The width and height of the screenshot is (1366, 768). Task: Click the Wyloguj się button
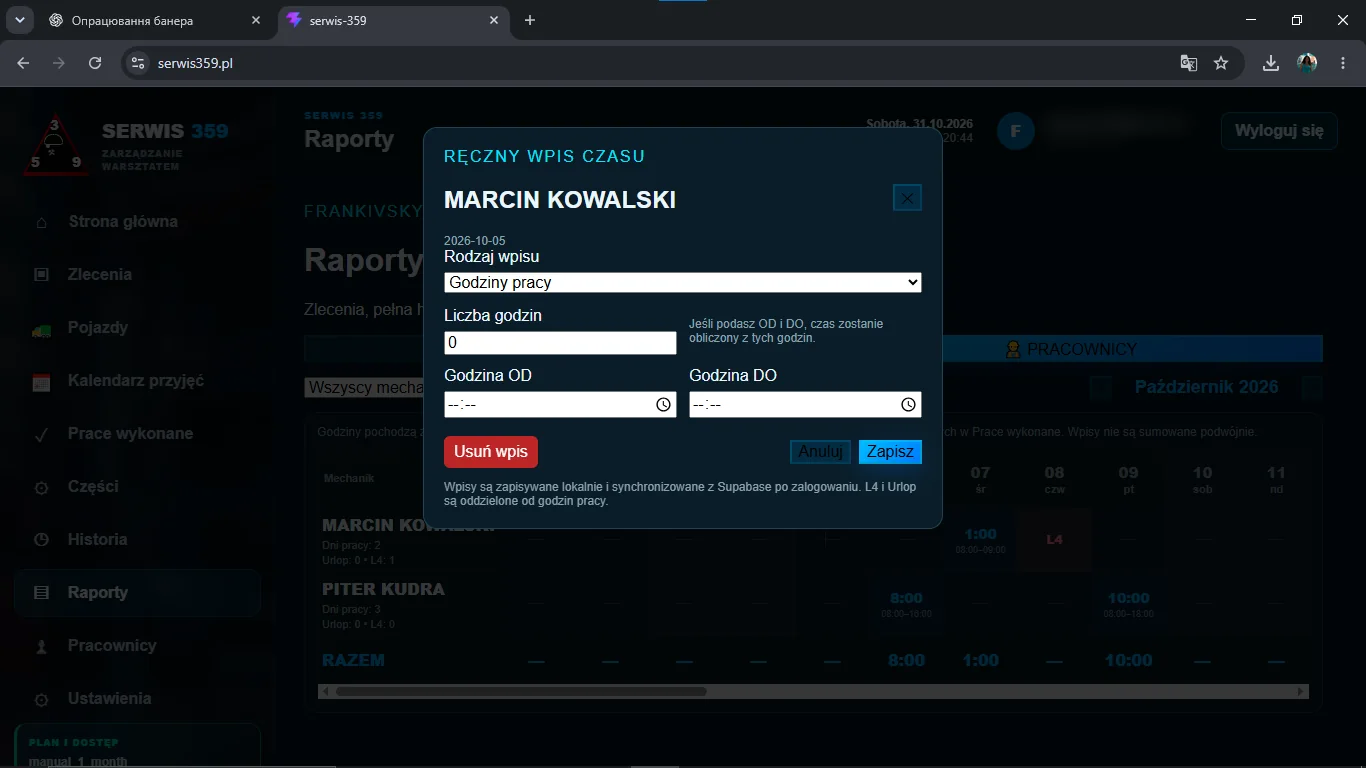[1279, 131]
